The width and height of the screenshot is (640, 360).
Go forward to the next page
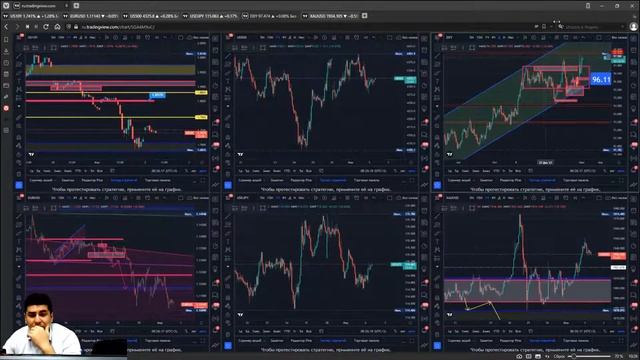pos(17,27)
